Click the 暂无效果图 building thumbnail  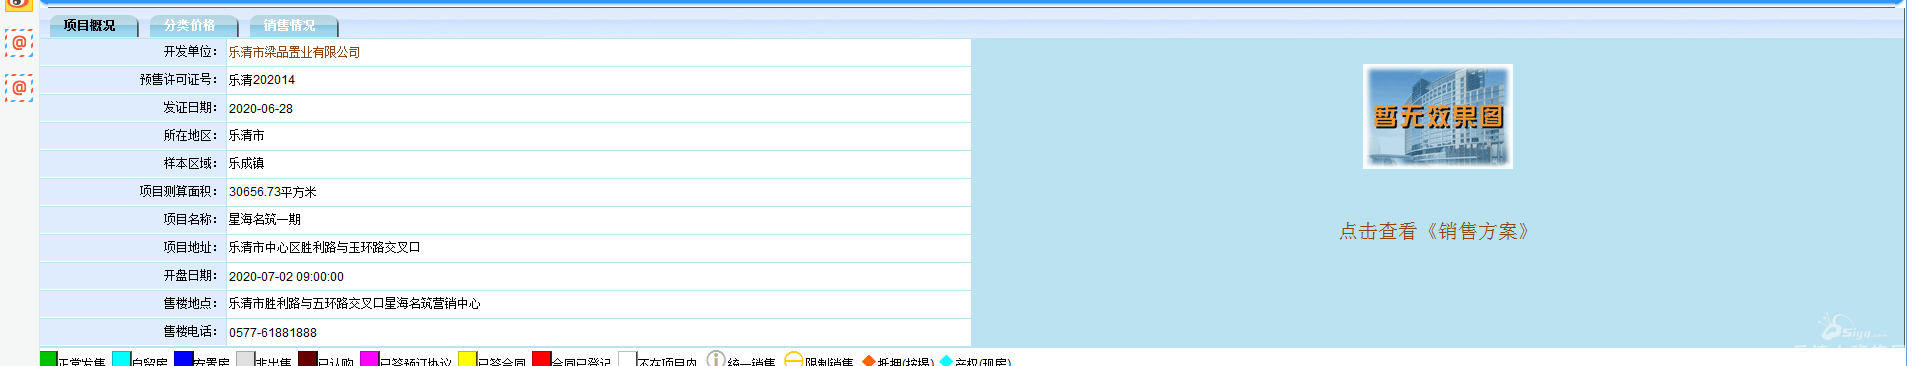point(1437,116)
